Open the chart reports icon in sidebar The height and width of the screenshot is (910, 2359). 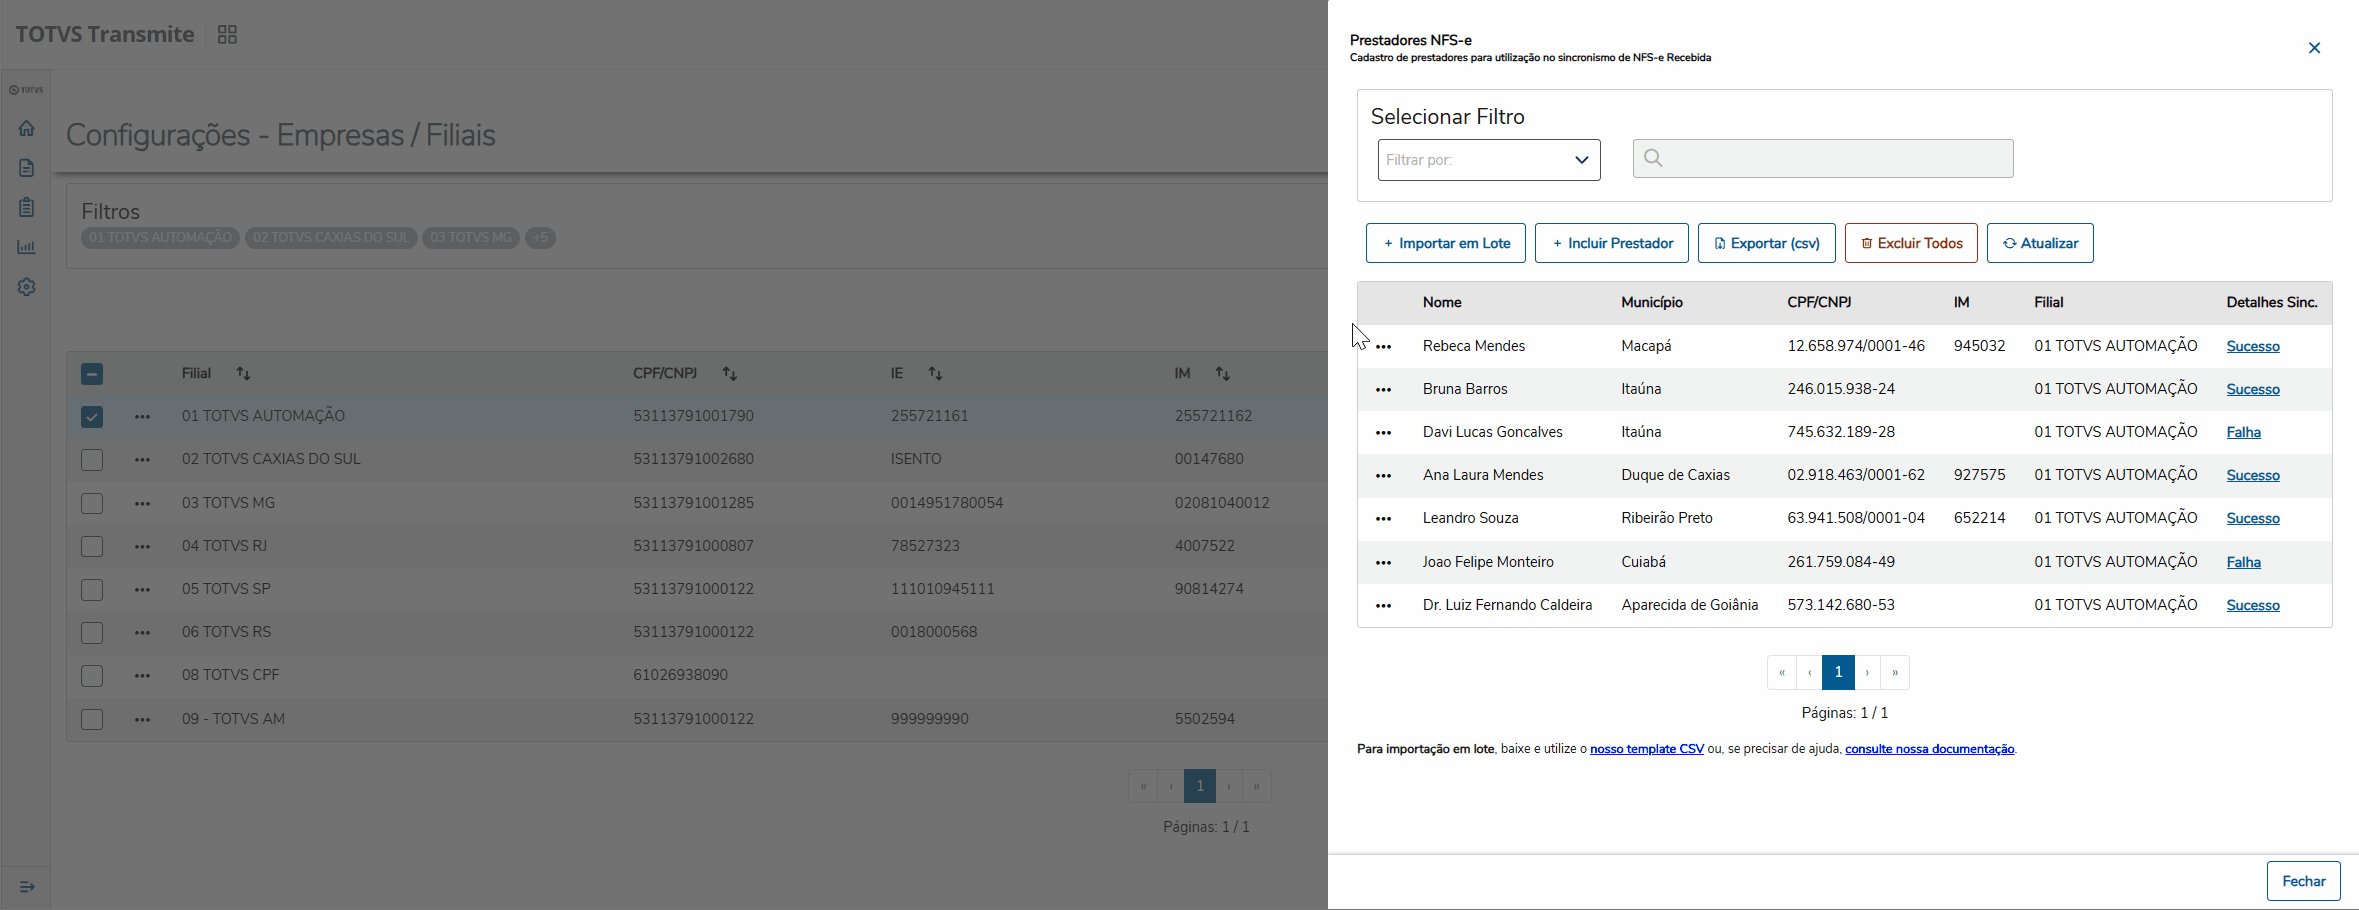coord(27,247)
